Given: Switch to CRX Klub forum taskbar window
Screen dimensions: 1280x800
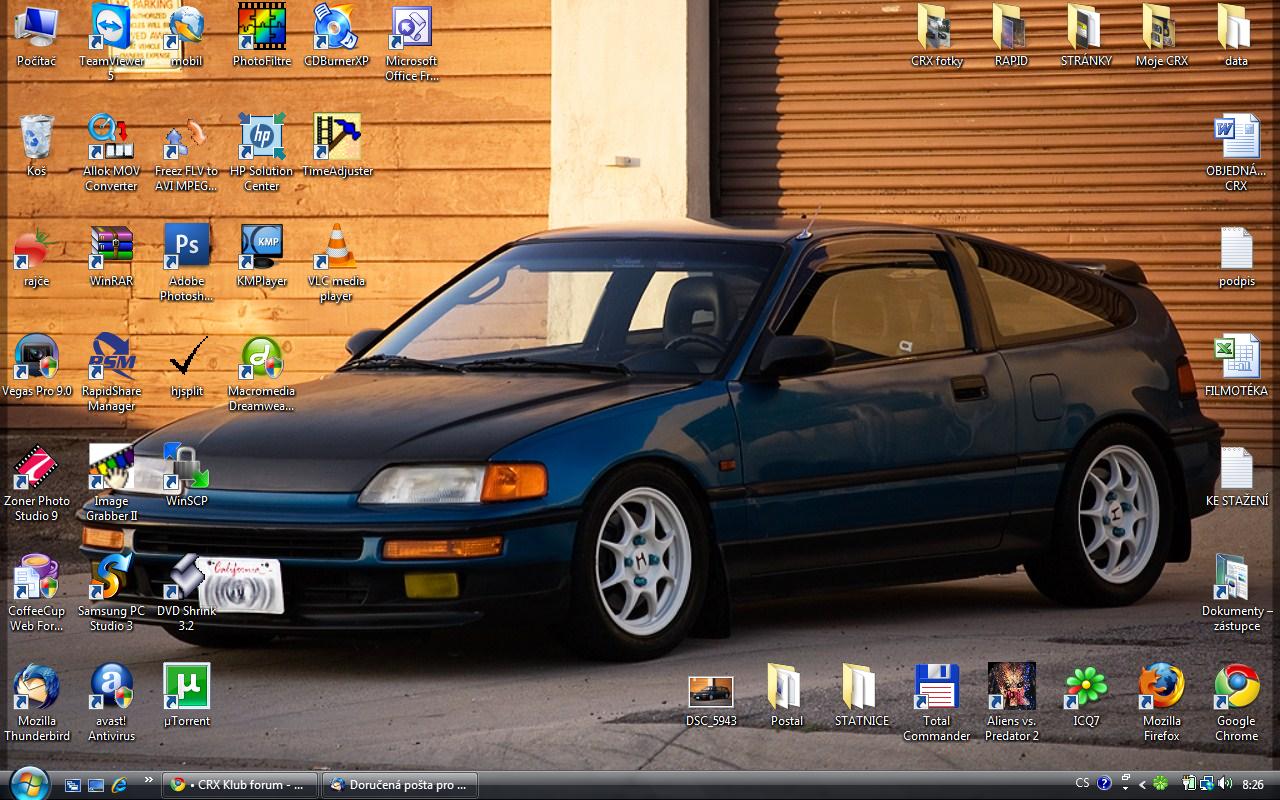Looking at the screenshot, I should (x=240, y=785).
